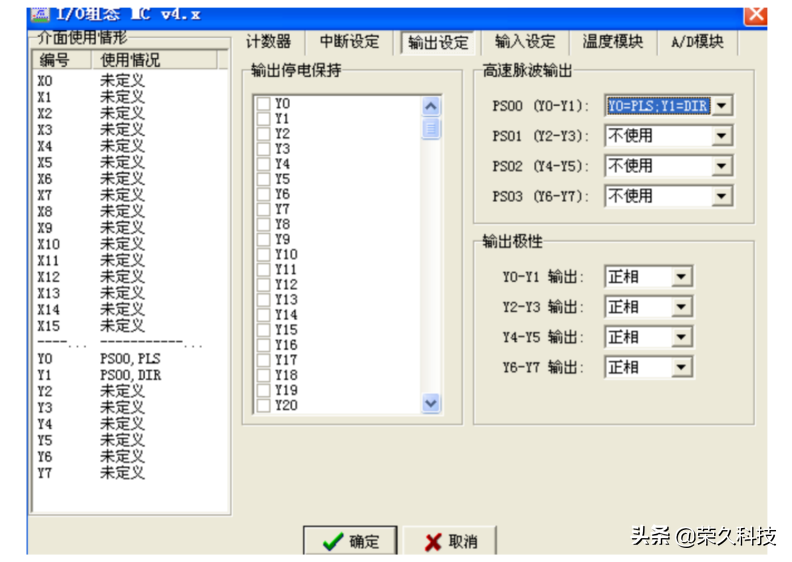
Task: Expand the PS00 (Y0-Y1) pulse output dropdown
Action: (x=722, y=106)
